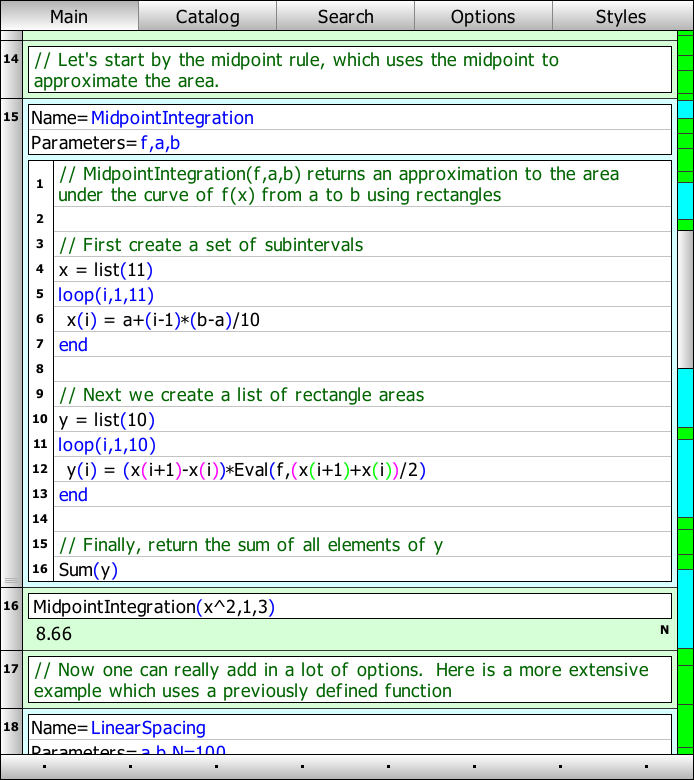Screen dimensions: 694x780
Task: Click the MidpointIntegration(x^2,1,3) input line
Action: 153,606
